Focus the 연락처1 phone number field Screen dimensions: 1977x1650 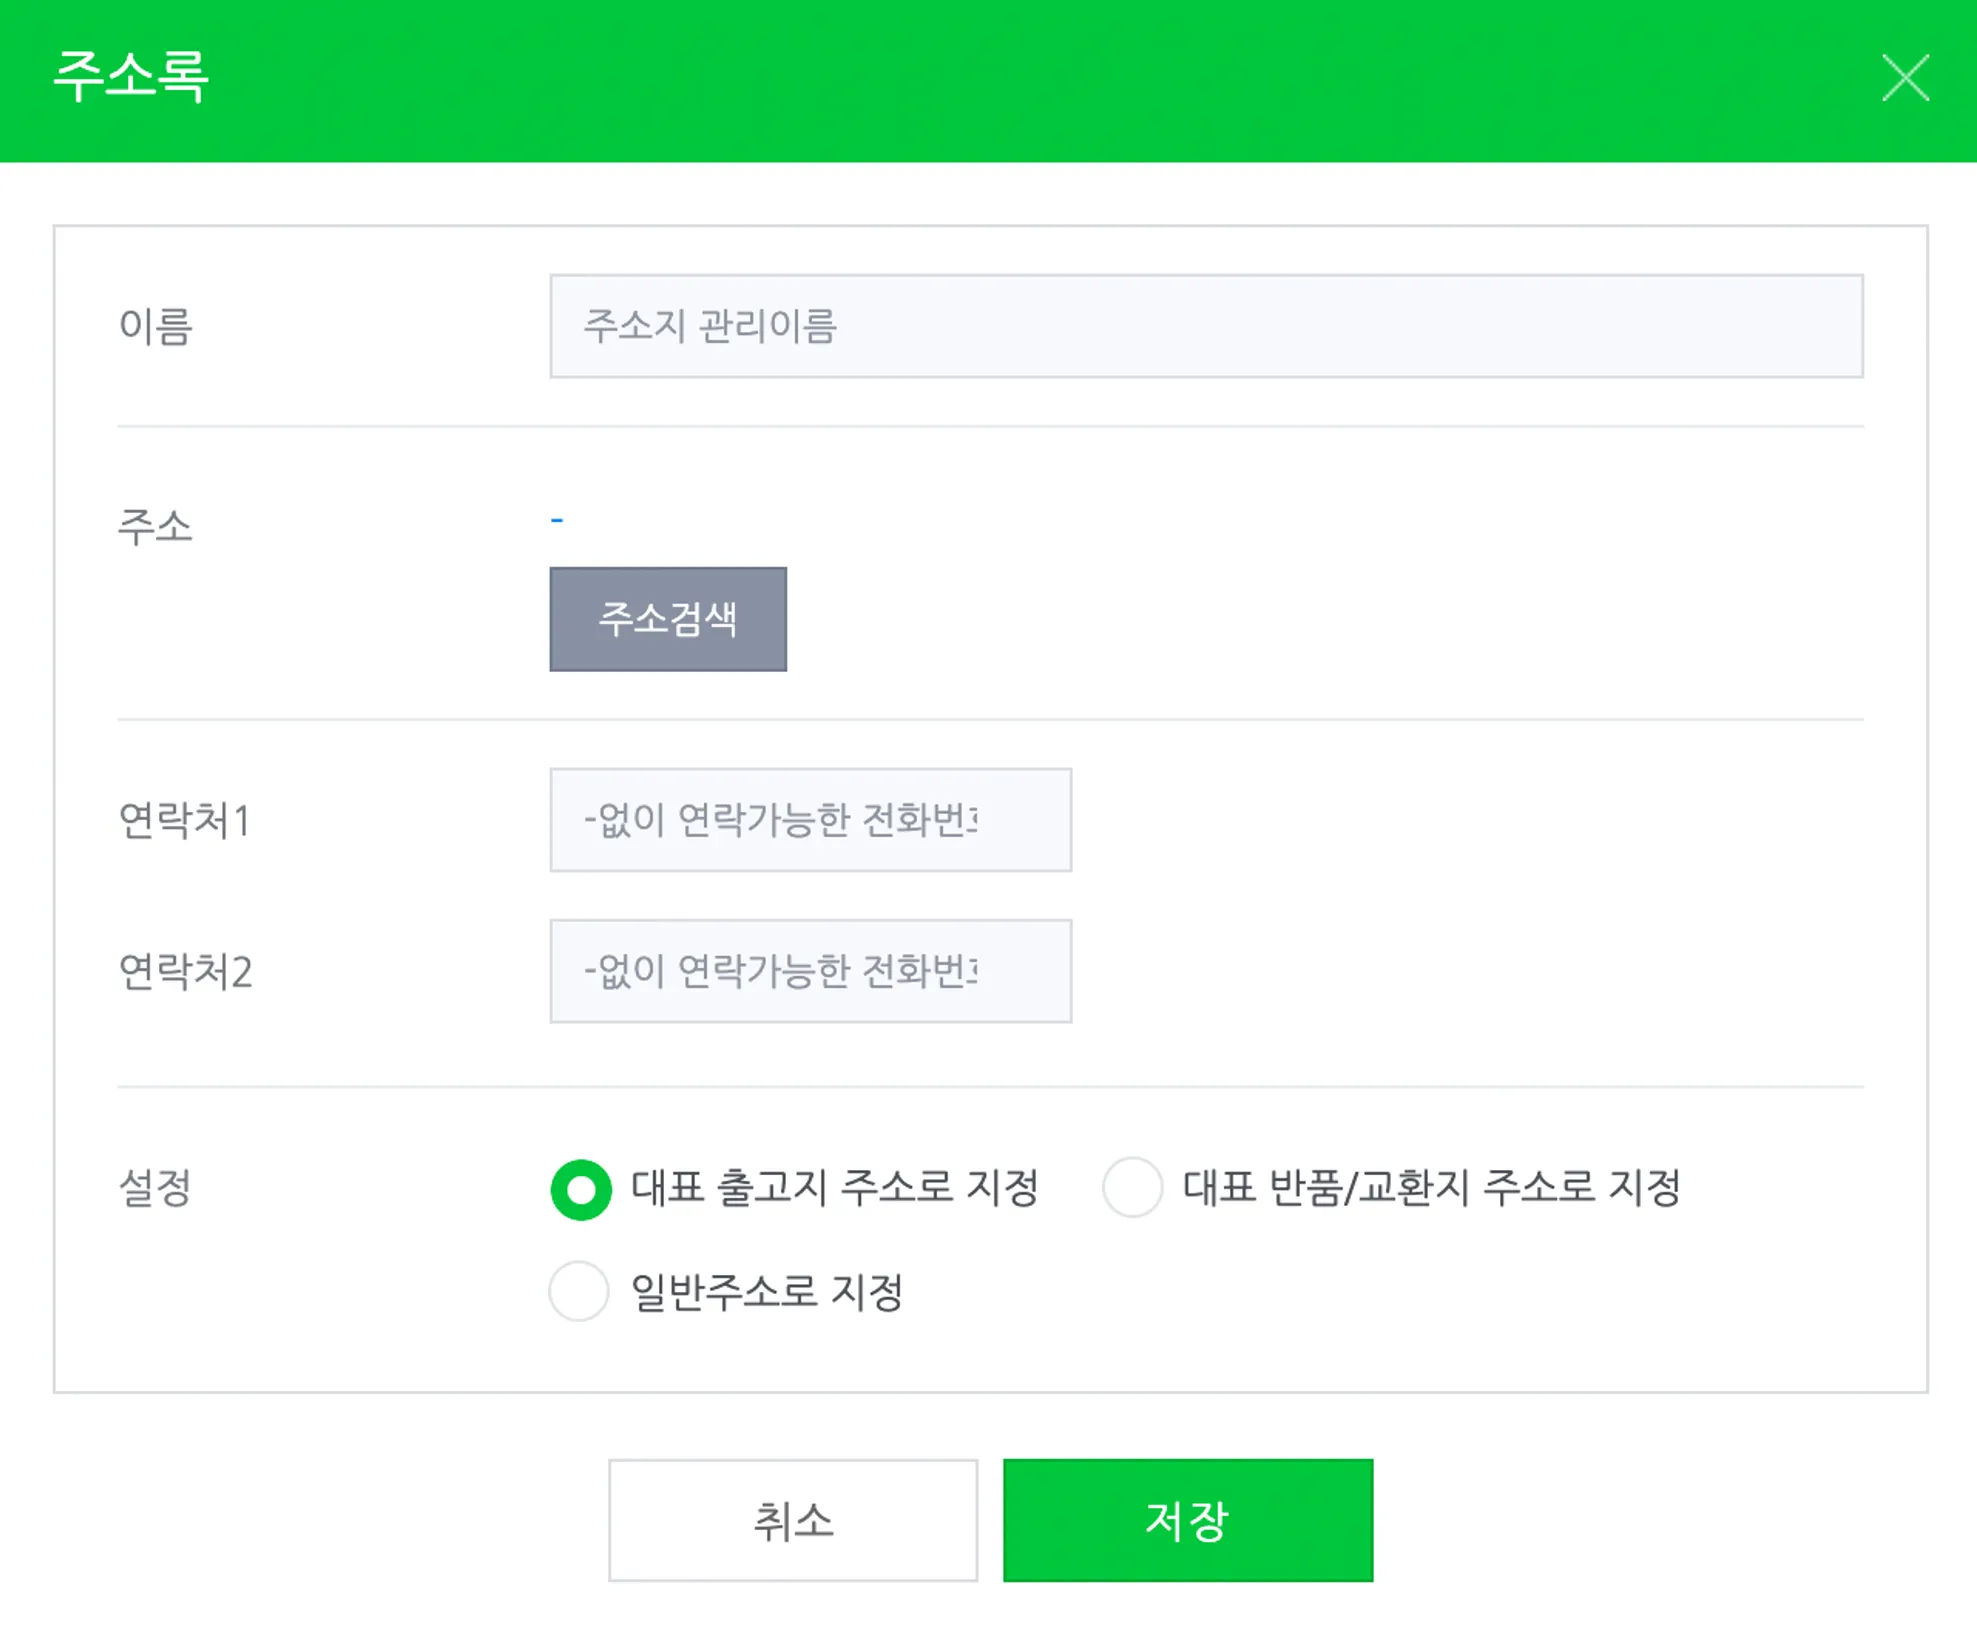(810, 820)
